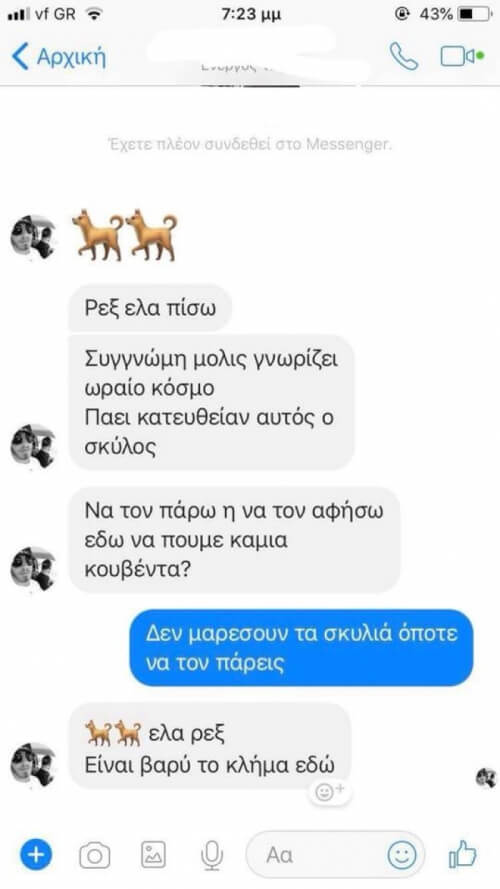
Task: Open the camera from the bottom toolbar
Action: 95,854
